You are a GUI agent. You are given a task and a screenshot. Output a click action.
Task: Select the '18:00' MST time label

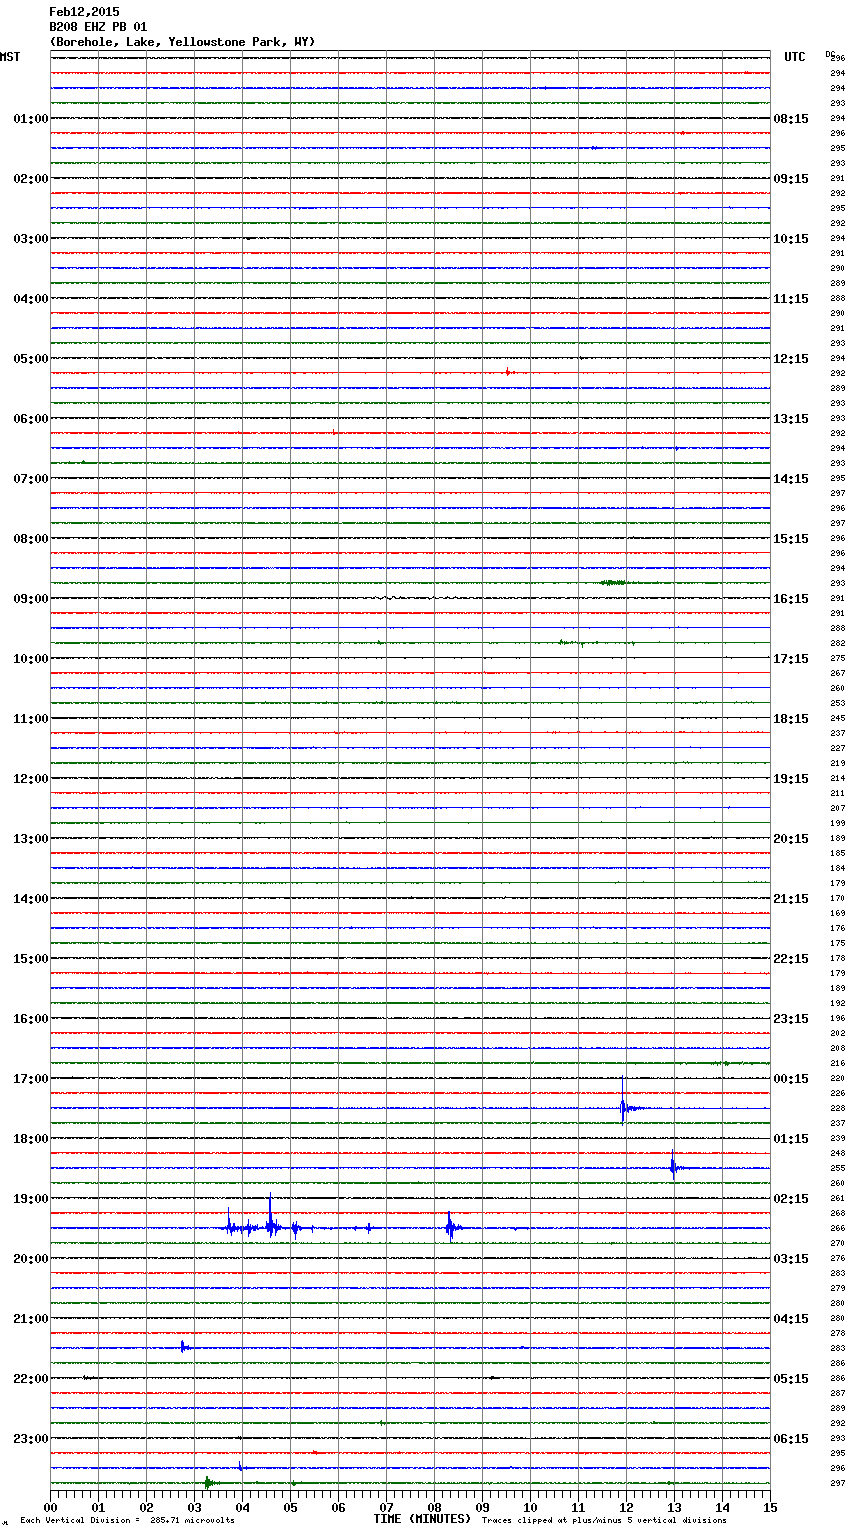pyautogui.click(x=31, y=1139)
